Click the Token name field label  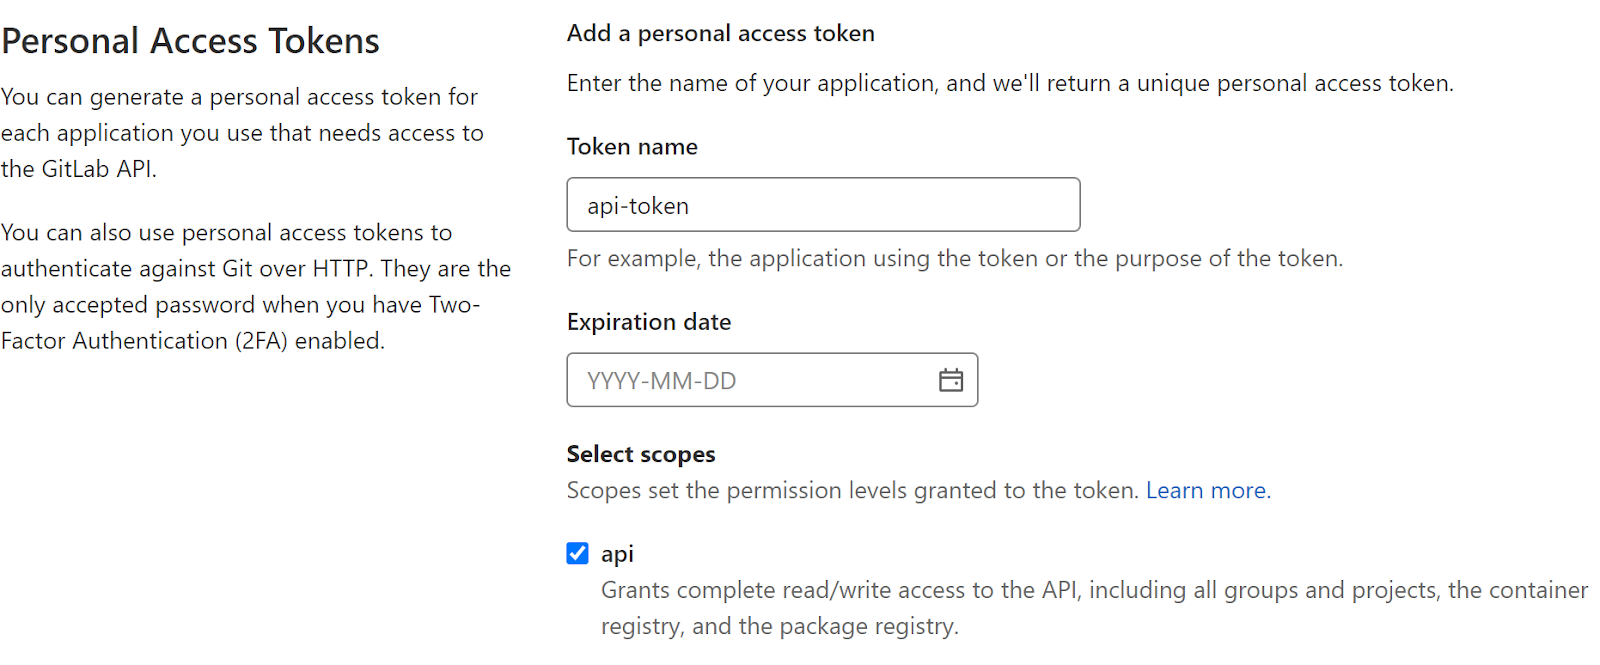(x=632, y=147)
